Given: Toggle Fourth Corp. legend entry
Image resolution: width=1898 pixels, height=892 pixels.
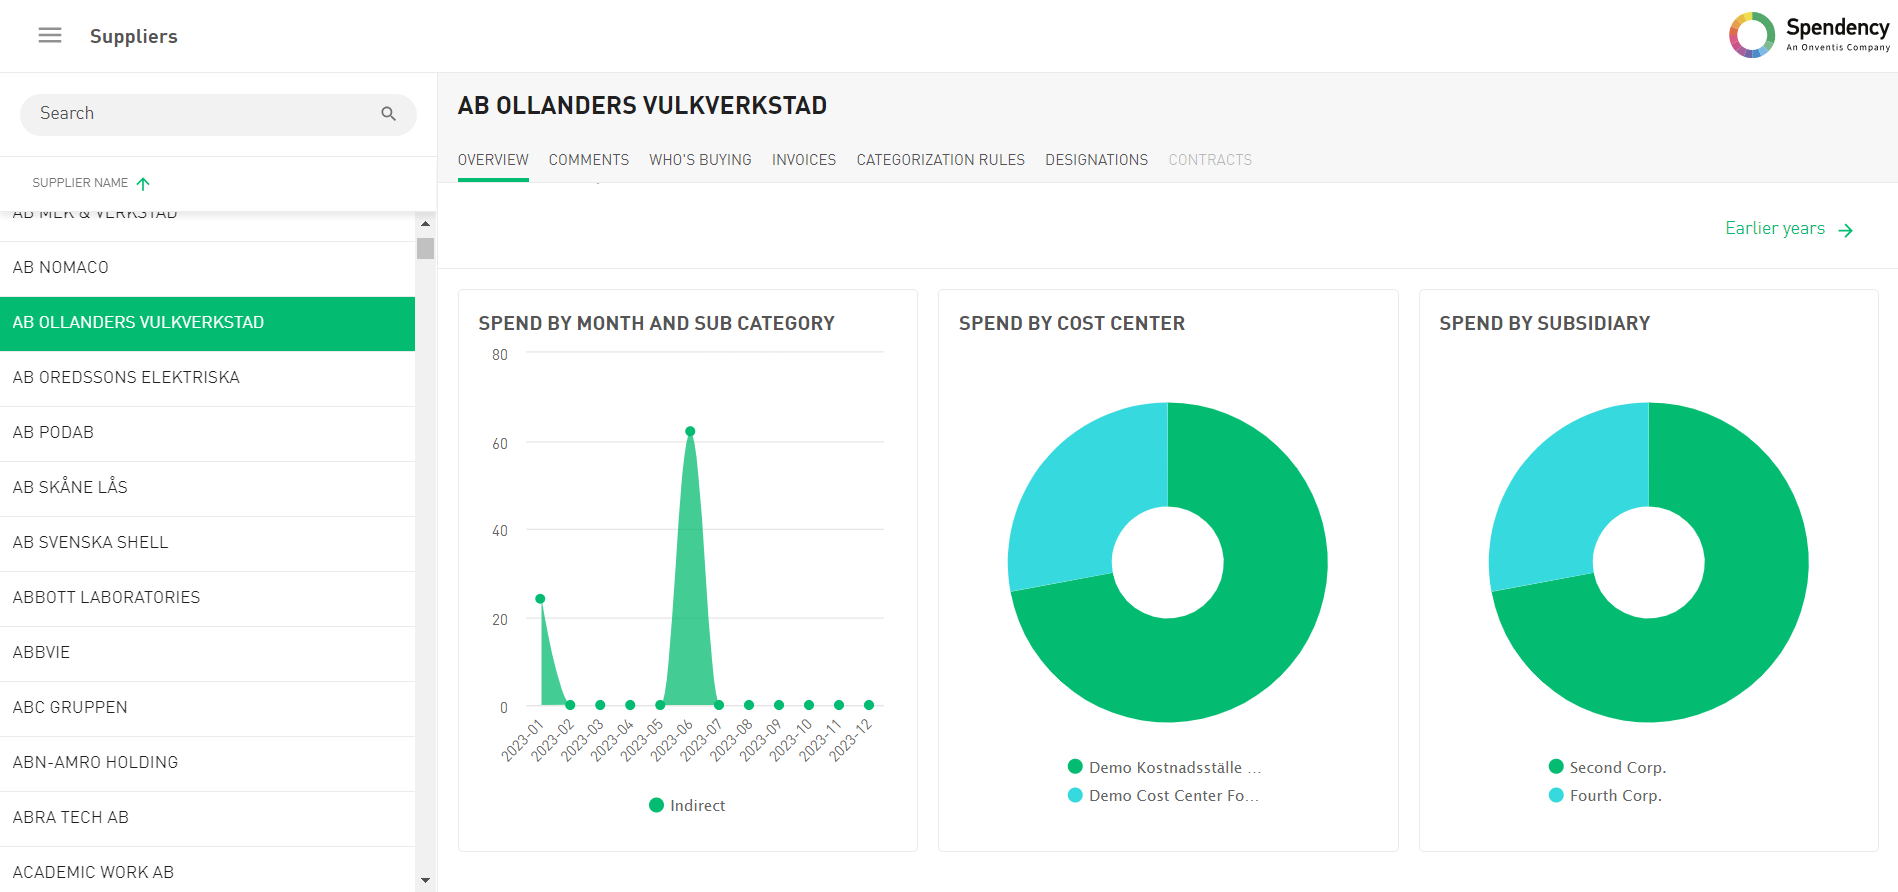Looking at the screenshot, I should (1605, 796).
